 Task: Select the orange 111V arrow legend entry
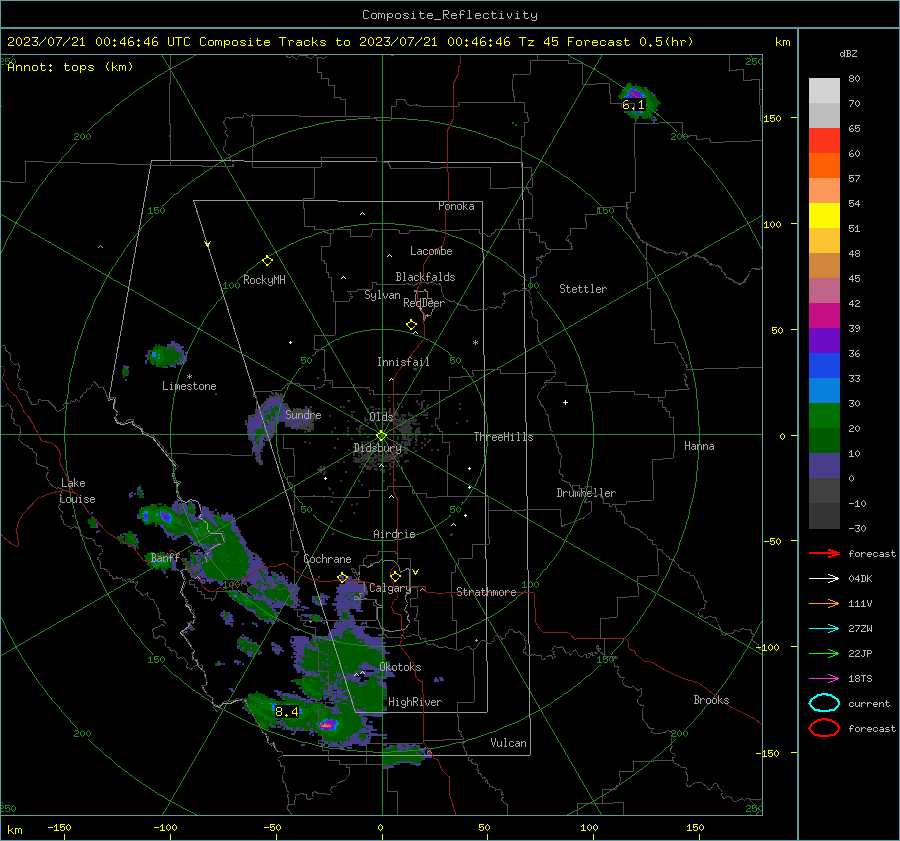[824, 603]
